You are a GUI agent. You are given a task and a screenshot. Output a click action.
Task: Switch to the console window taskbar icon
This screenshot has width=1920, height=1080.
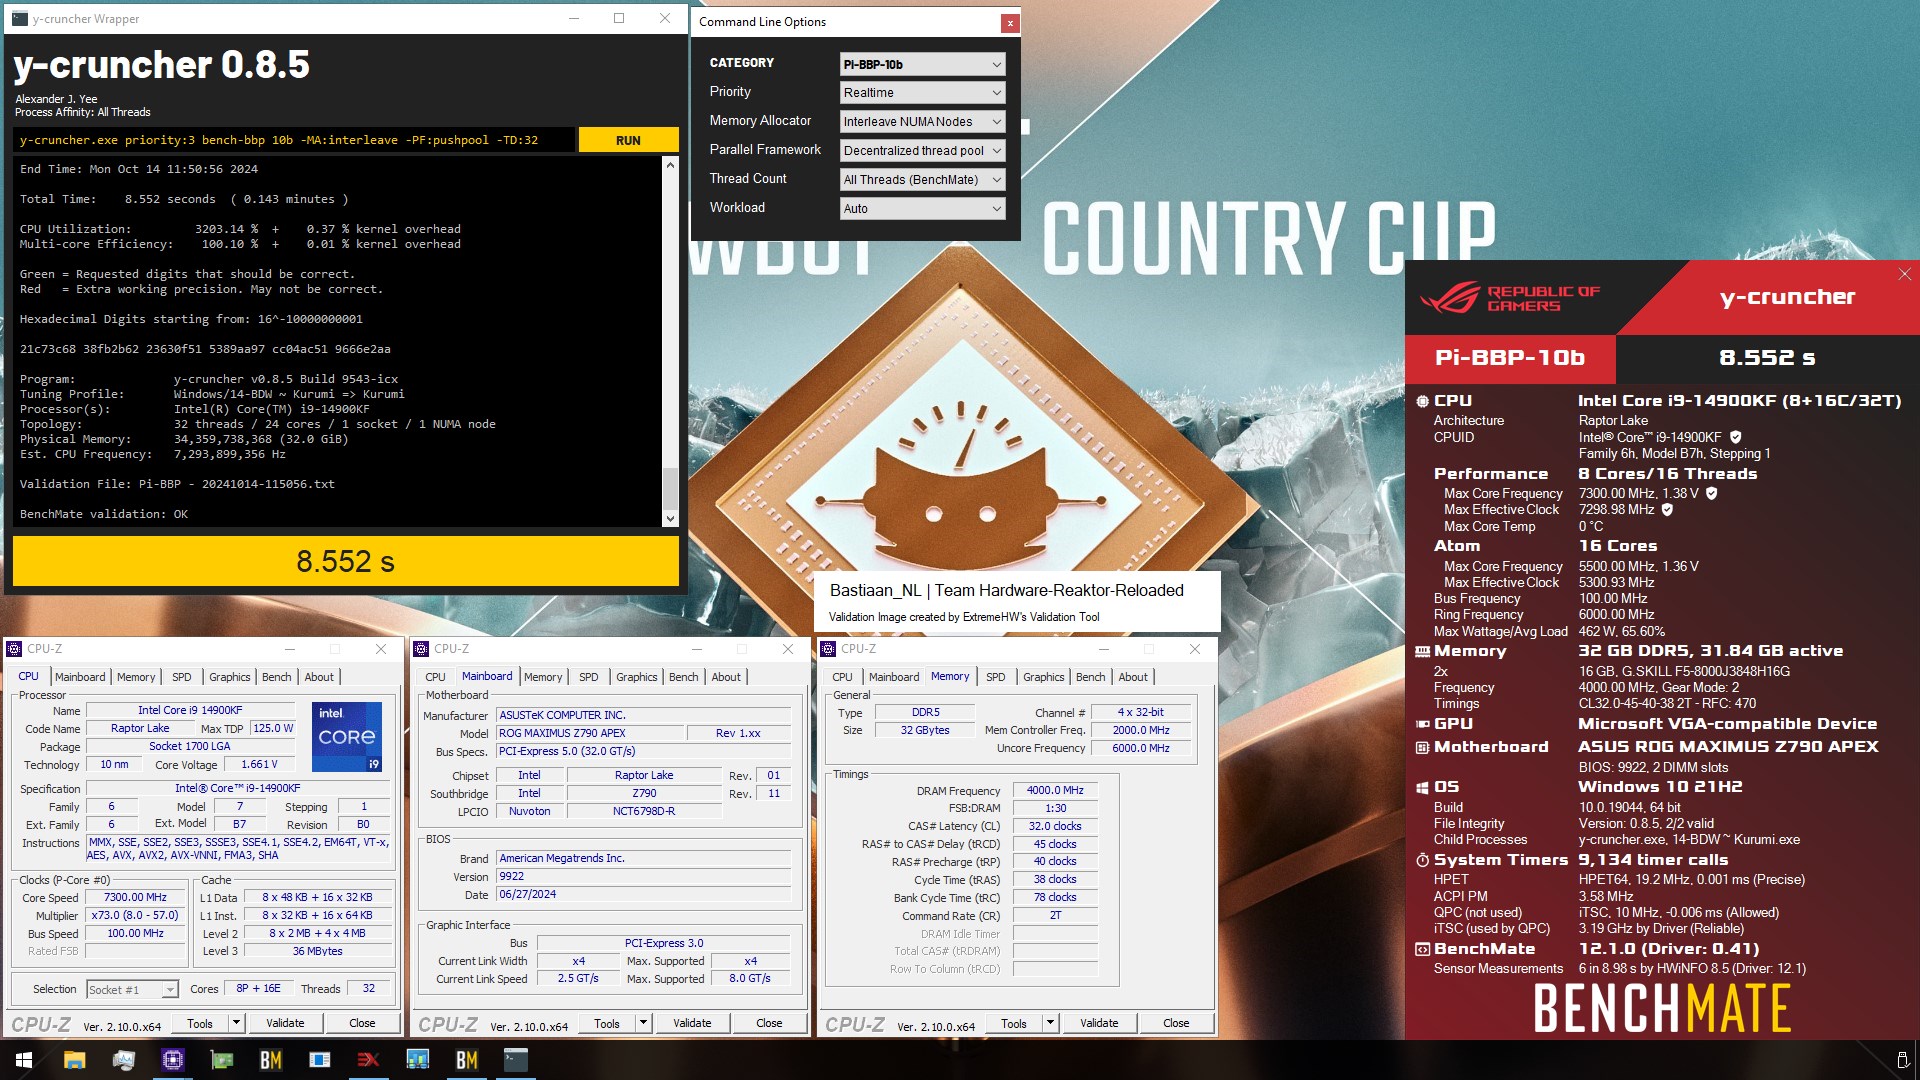tap(515, 1060)
